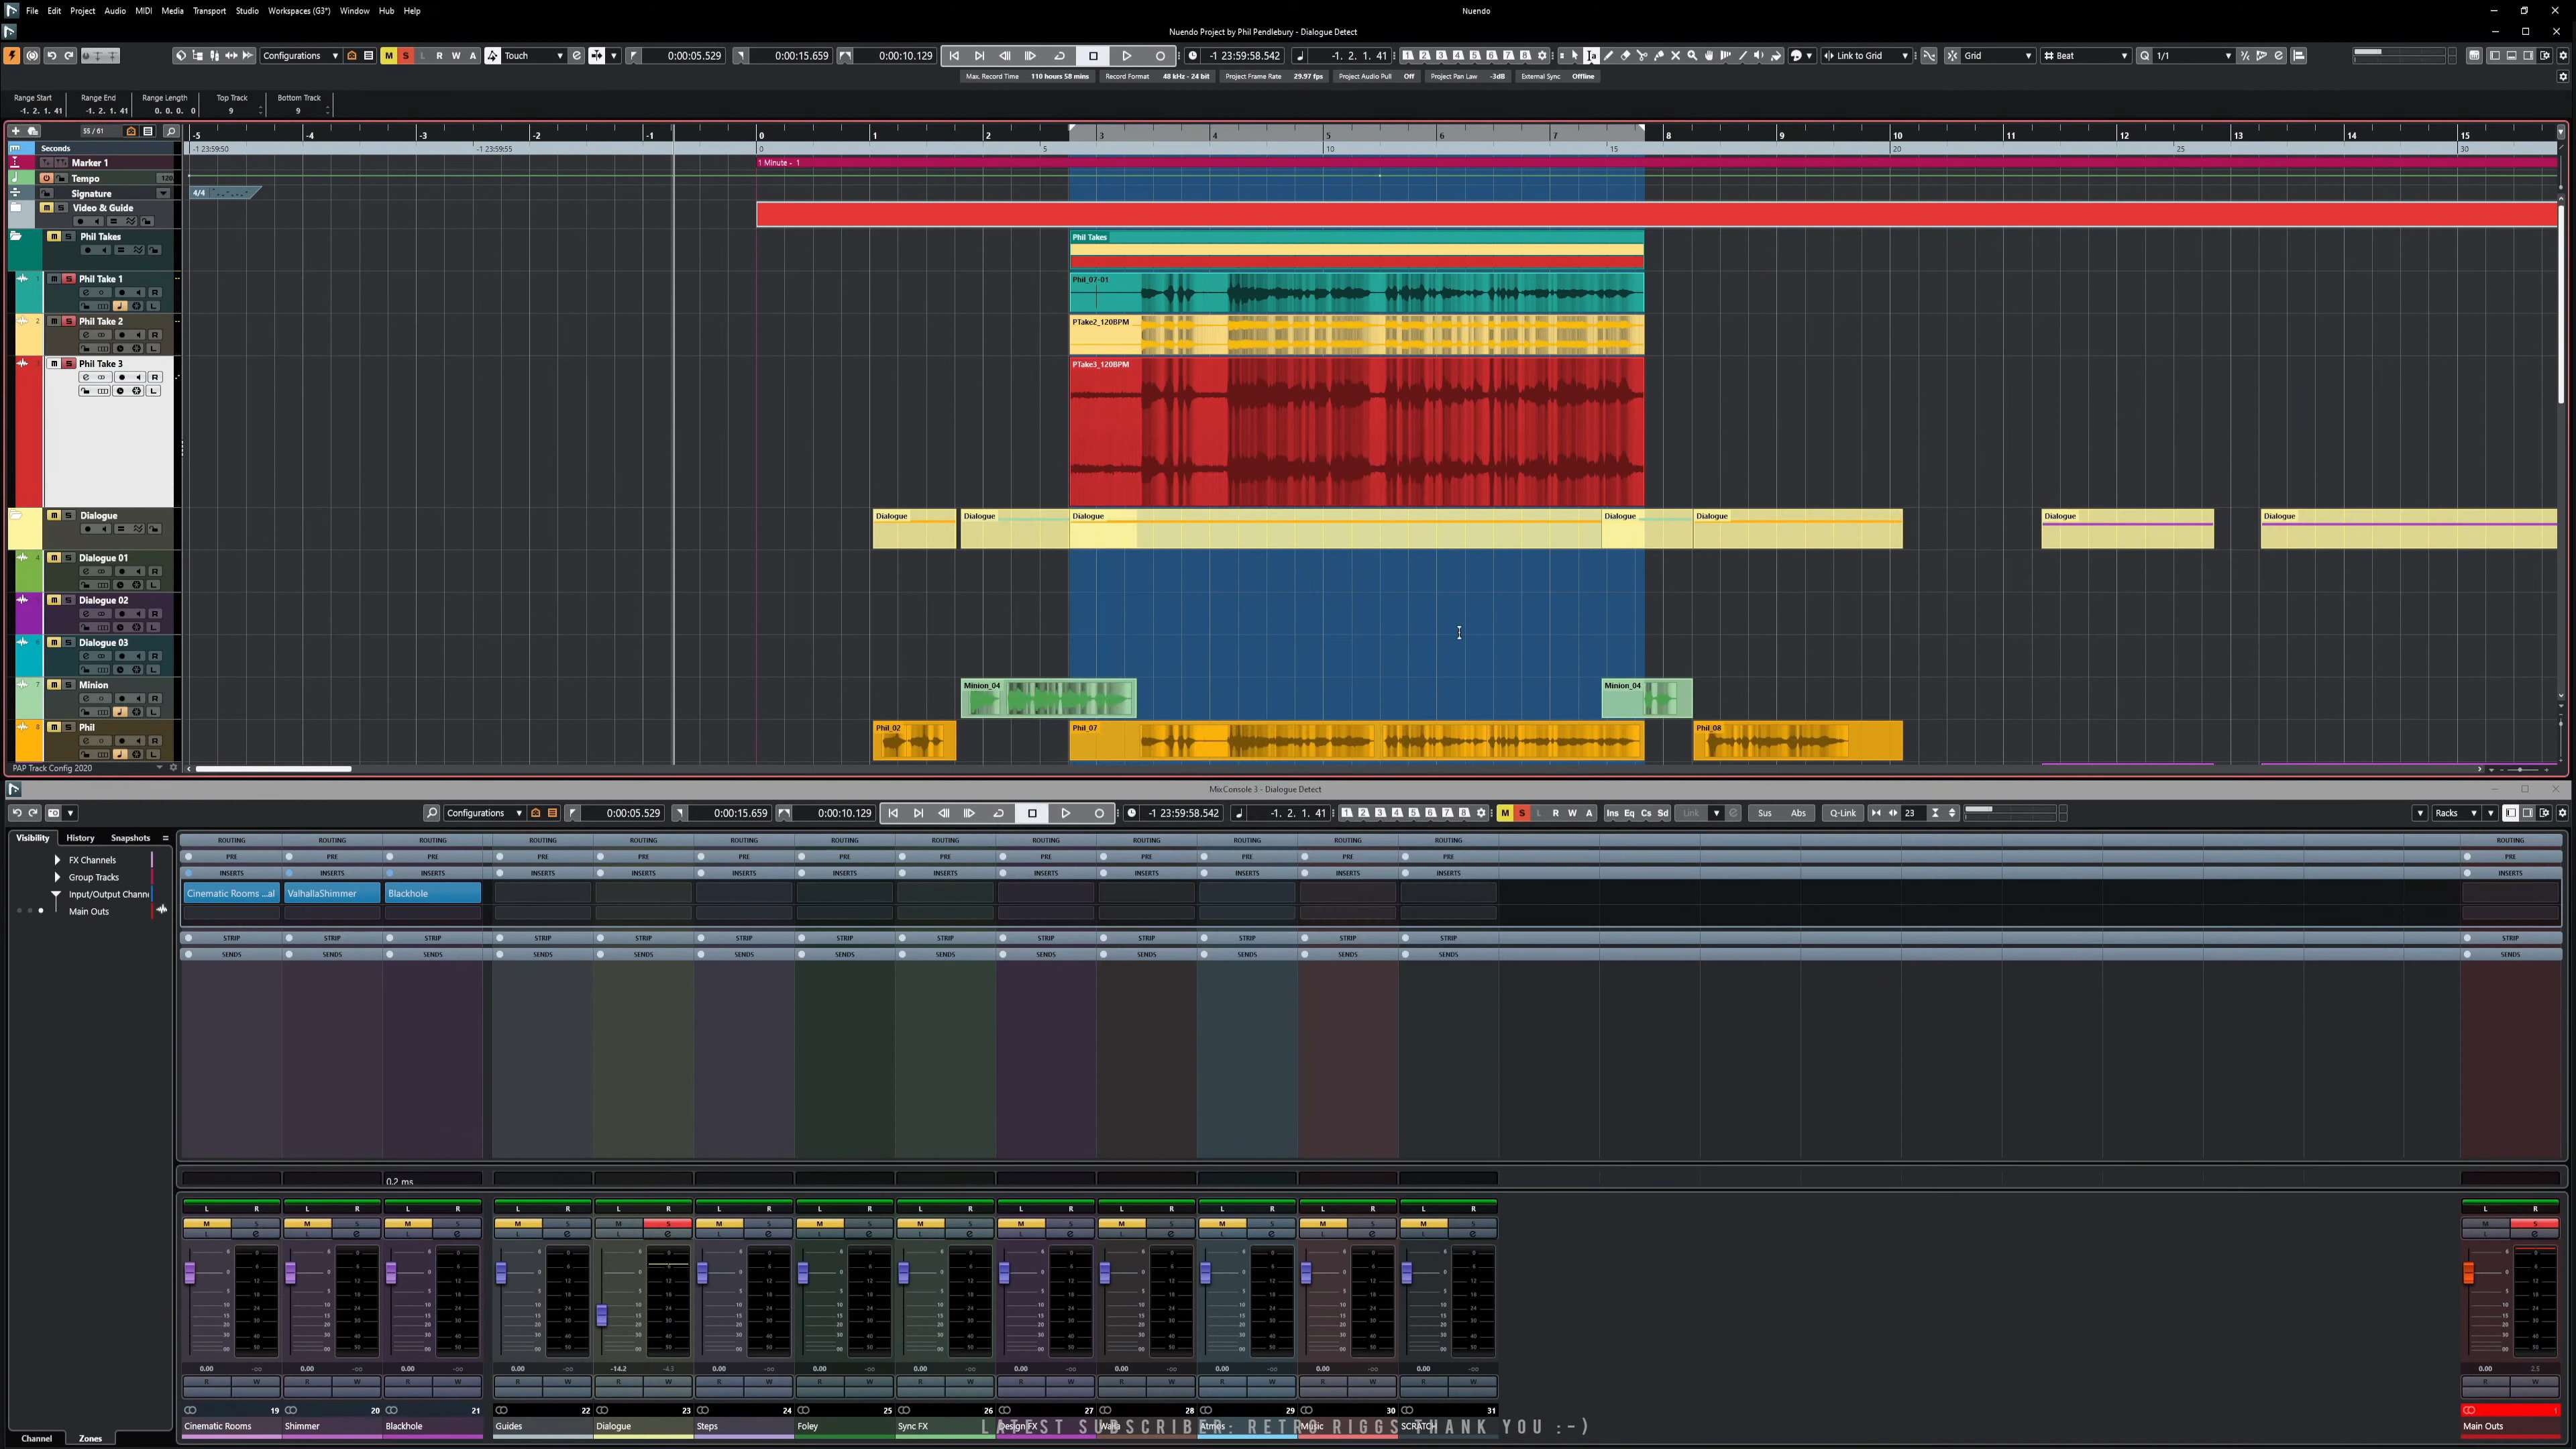This screenshot has width=2576, height=1449.
Task: Click the Blackhole insert slot
Action: click(433, 894)
